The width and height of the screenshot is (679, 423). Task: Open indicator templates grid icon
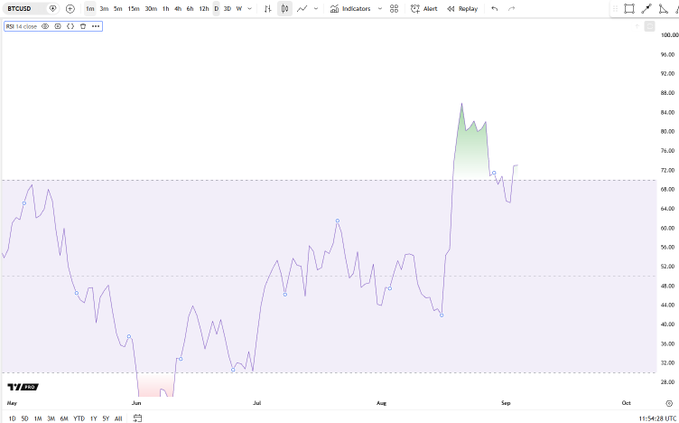(394, 9)
